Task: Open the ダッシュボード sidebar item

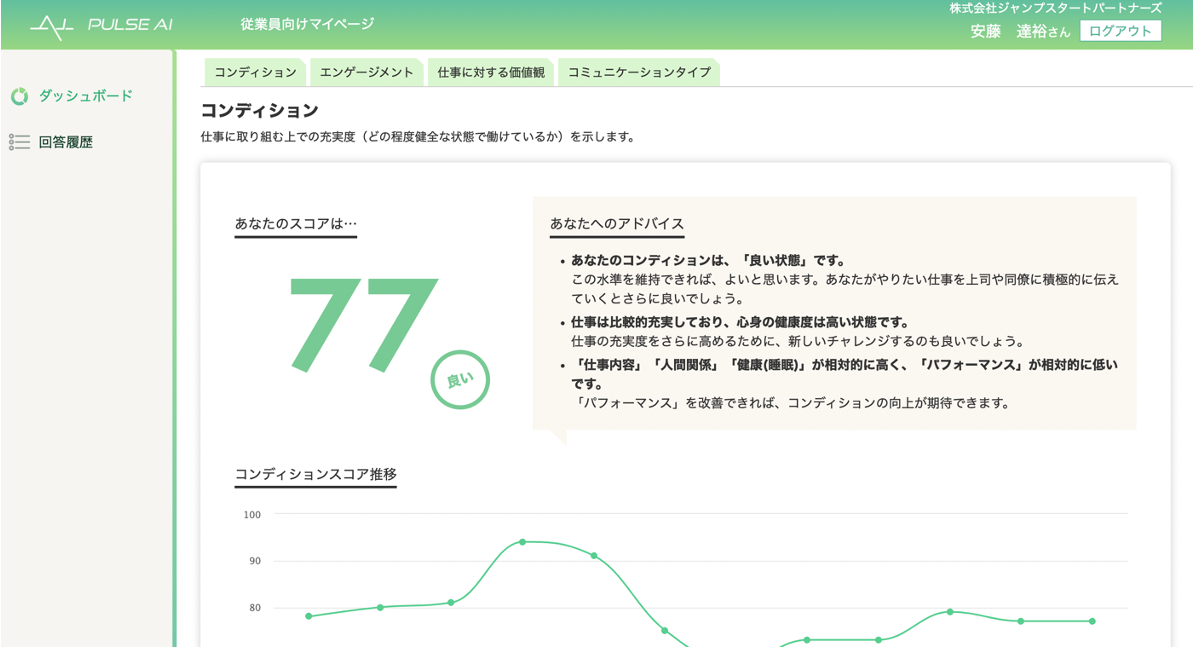Action: [x=85, y=96]
